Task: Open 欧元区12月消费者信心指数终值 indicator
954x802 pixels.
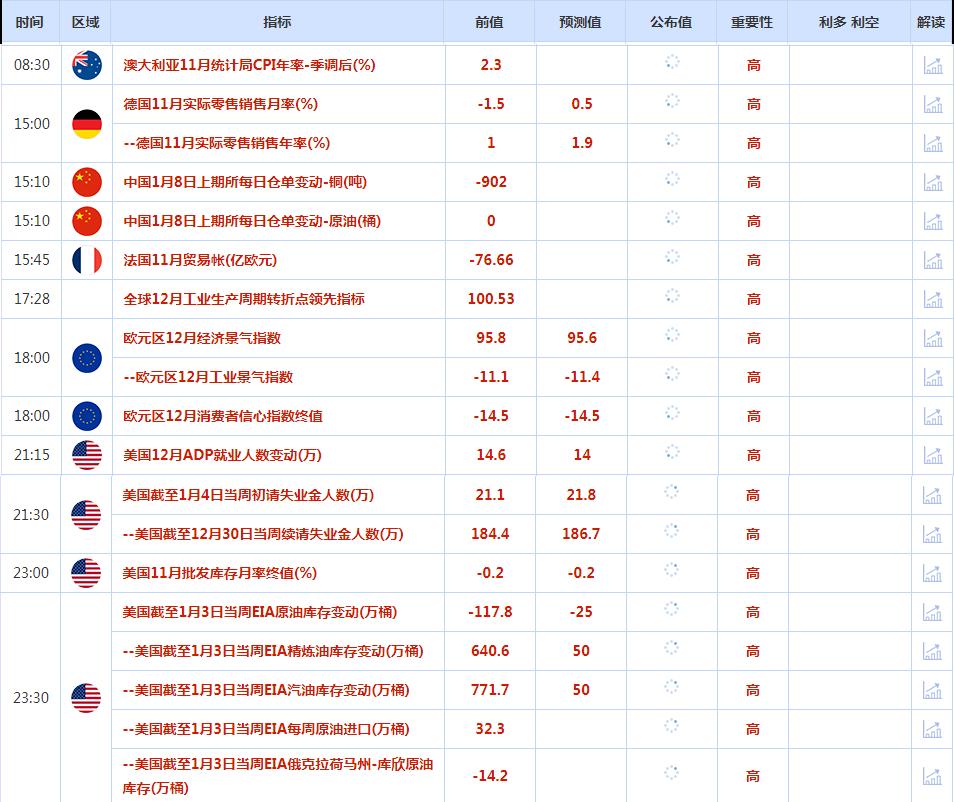Action: (223, 416)
